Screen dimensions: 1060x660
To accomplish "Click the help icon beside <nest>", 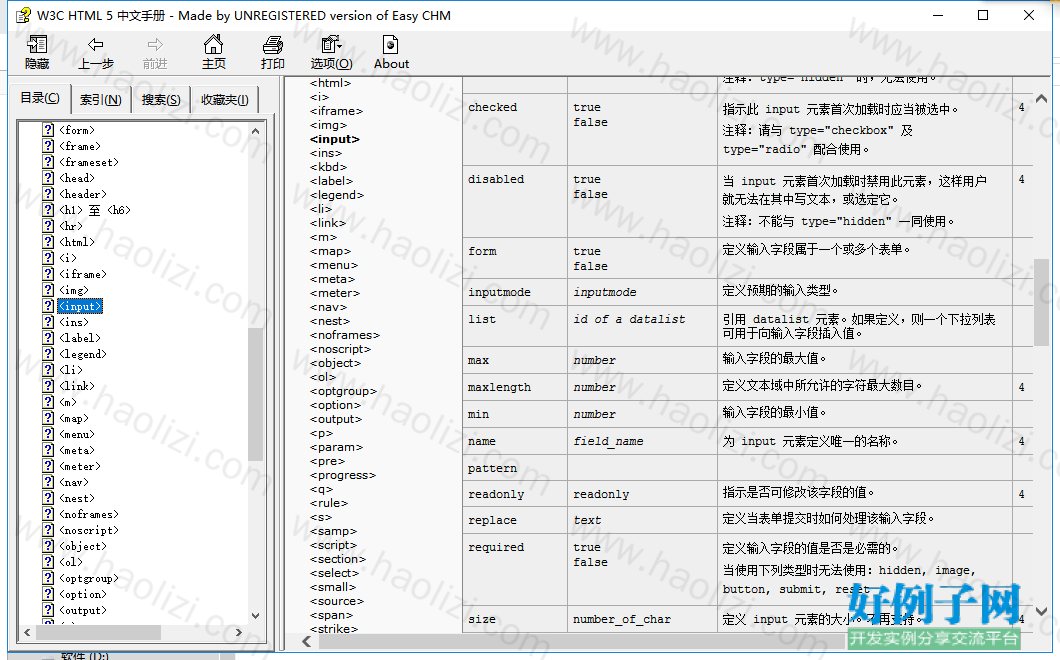I will [x=48, y=498].
